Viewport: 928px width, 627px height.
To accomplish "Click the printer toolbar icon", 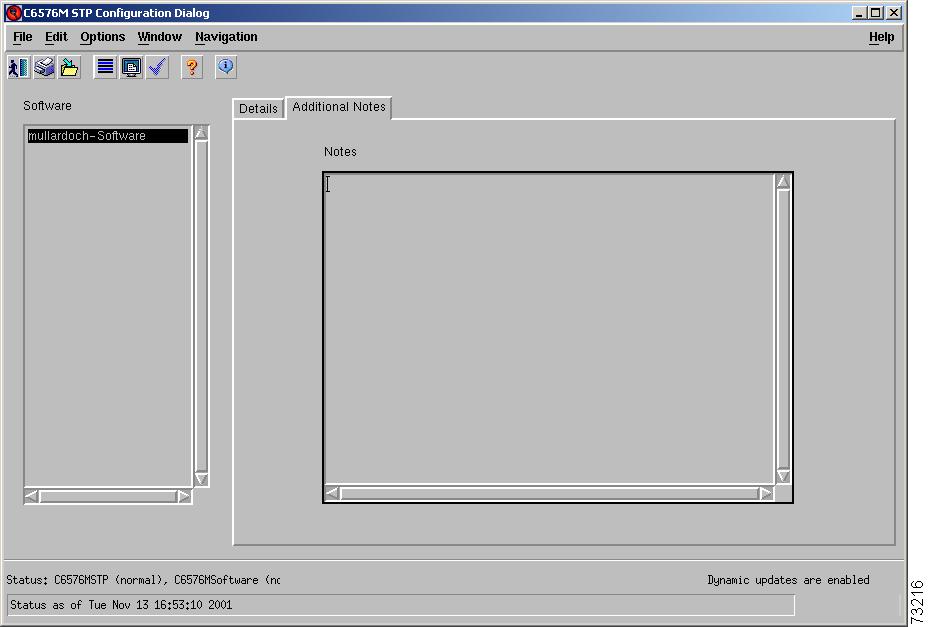I will [44, 67].
